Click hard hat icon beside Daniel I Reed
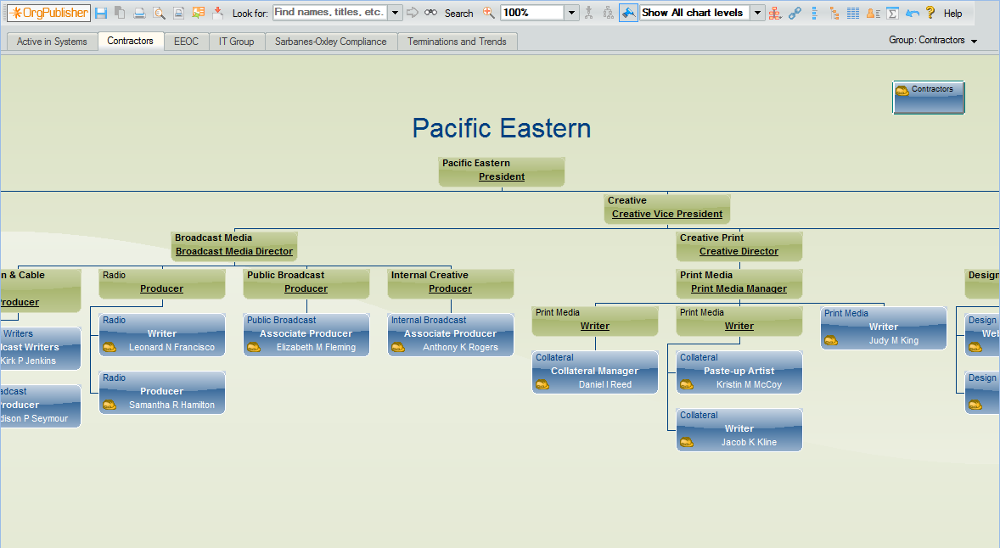This screenshot has height=548, width=1000. (542, 385)
